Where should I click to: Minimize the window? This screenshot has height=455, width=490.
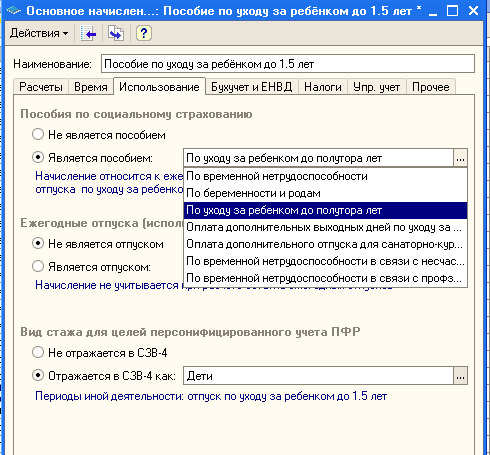[433, 11]
